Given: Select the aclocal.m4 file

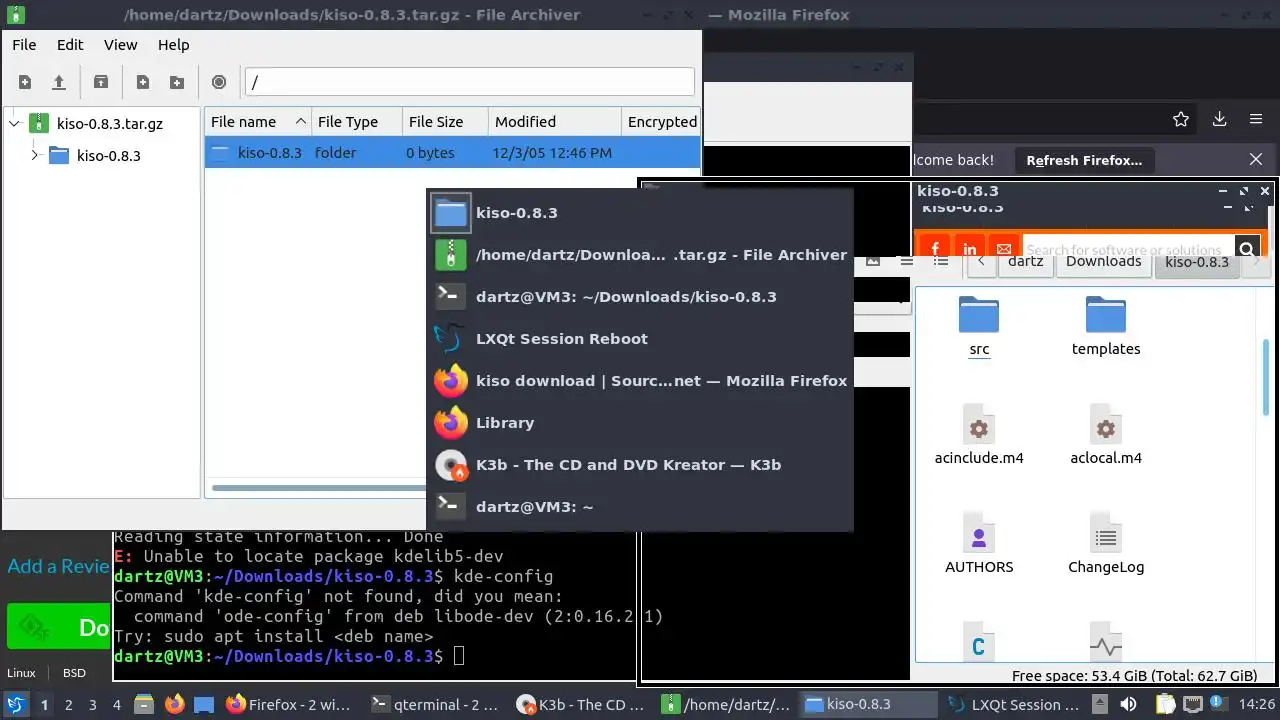Looking at the screenshot, I should pyautogui.click(x=1106, y=435).
